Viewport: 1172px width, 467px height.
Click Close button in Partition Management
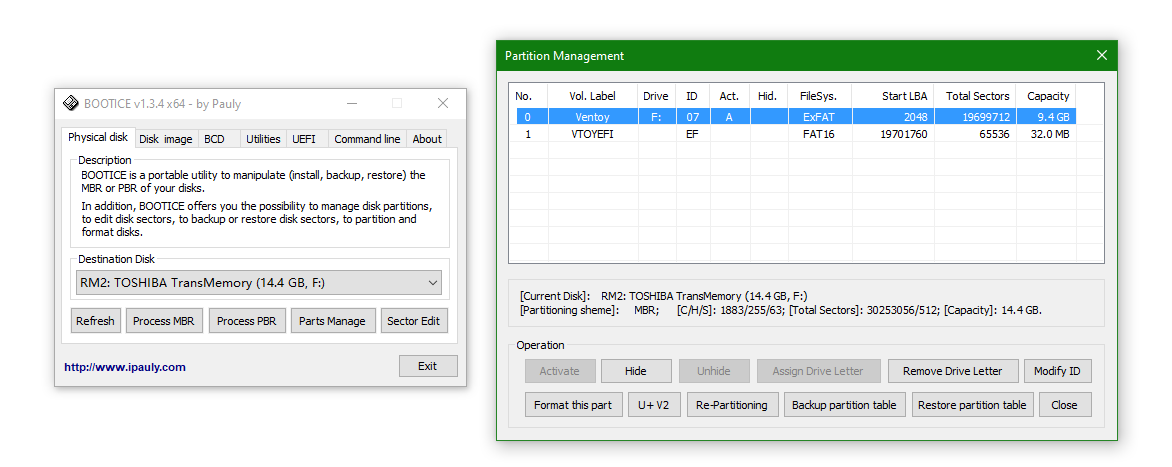(x=1064, y=404)
